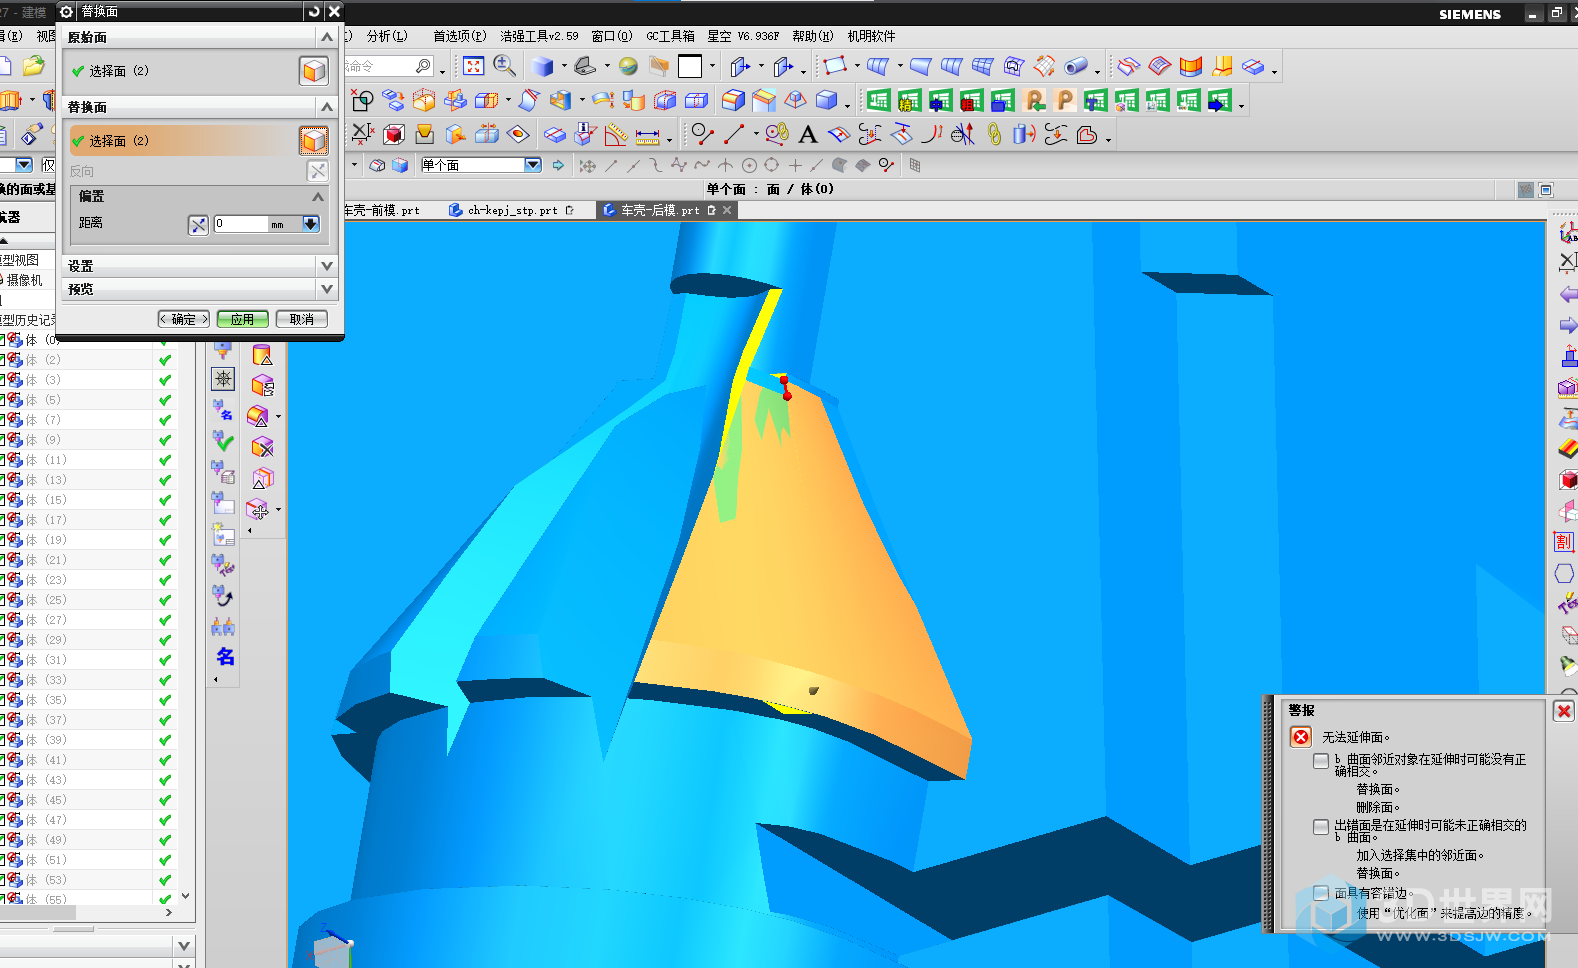1578x968 pixels.
Task: Toggle green checkmark for 体 (41) row
Action: pyautogui.click(x=165, y=760)
